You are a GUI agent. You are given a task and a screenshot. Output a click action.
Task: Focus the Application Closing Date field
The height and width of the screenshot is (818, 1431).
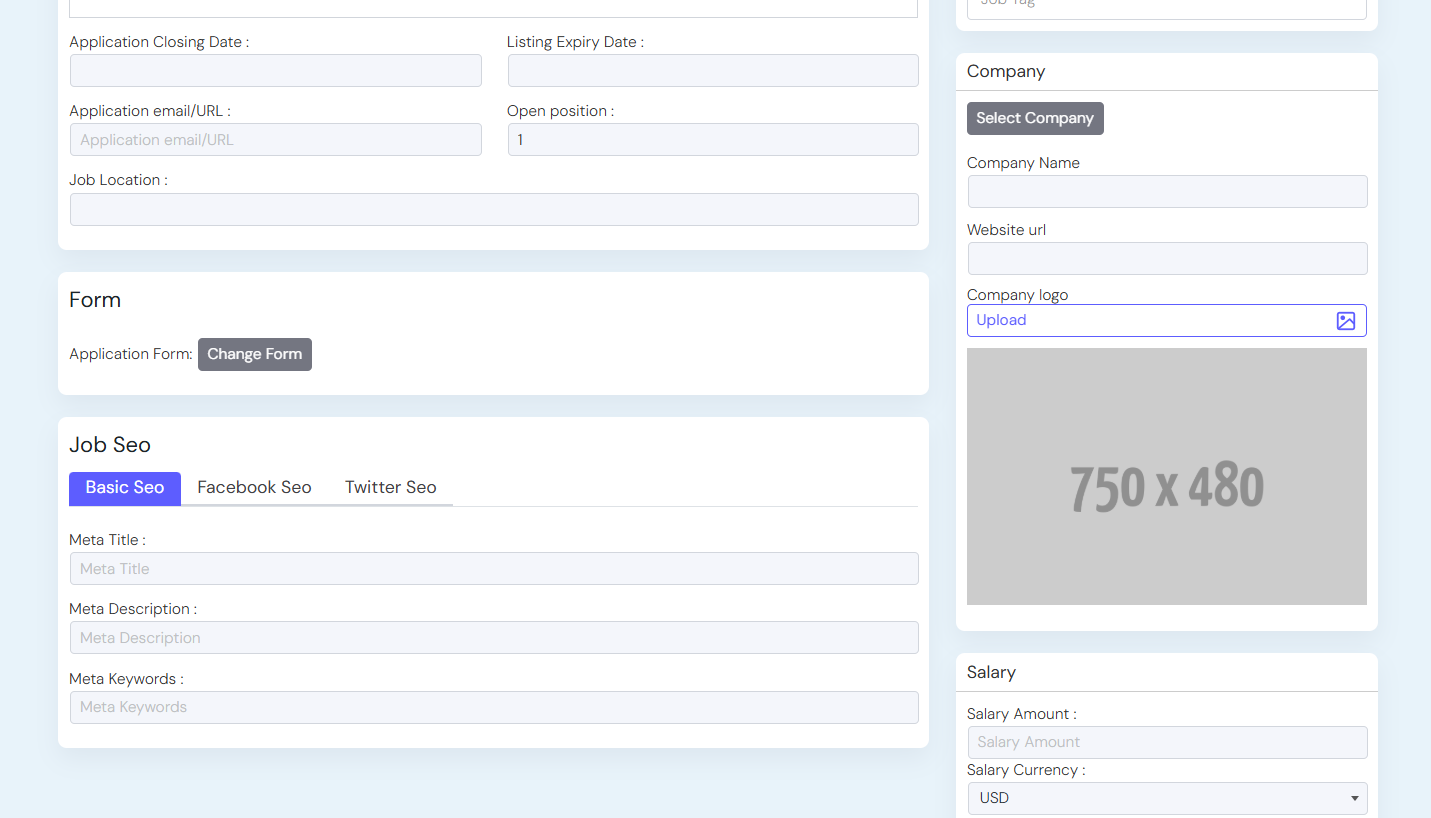[275, 71]
